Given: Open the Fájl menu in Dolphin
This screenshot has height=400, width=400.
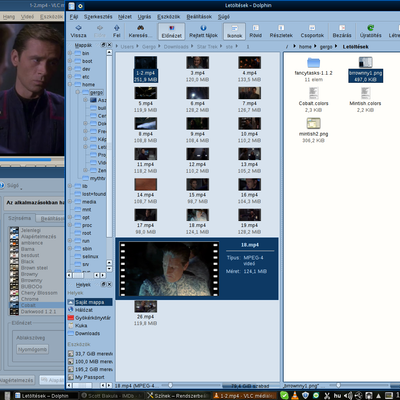Looking at the screenshot, I should pos(74,17).
